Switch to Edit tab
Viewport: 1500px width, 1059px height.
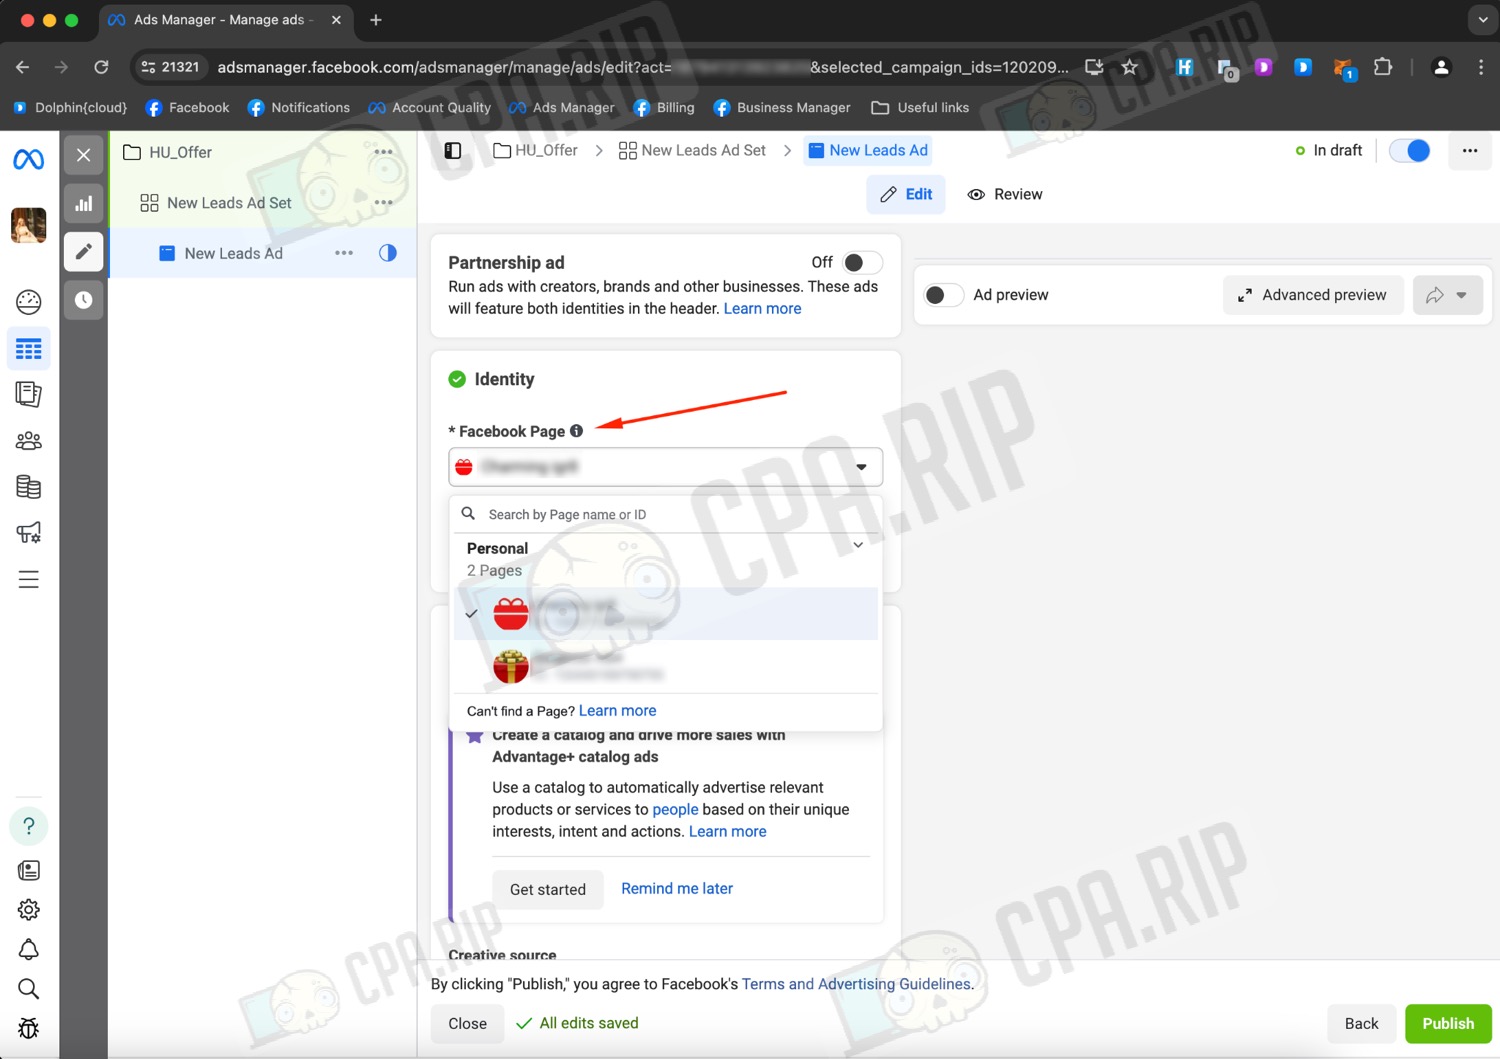click(x=906, y=194)
